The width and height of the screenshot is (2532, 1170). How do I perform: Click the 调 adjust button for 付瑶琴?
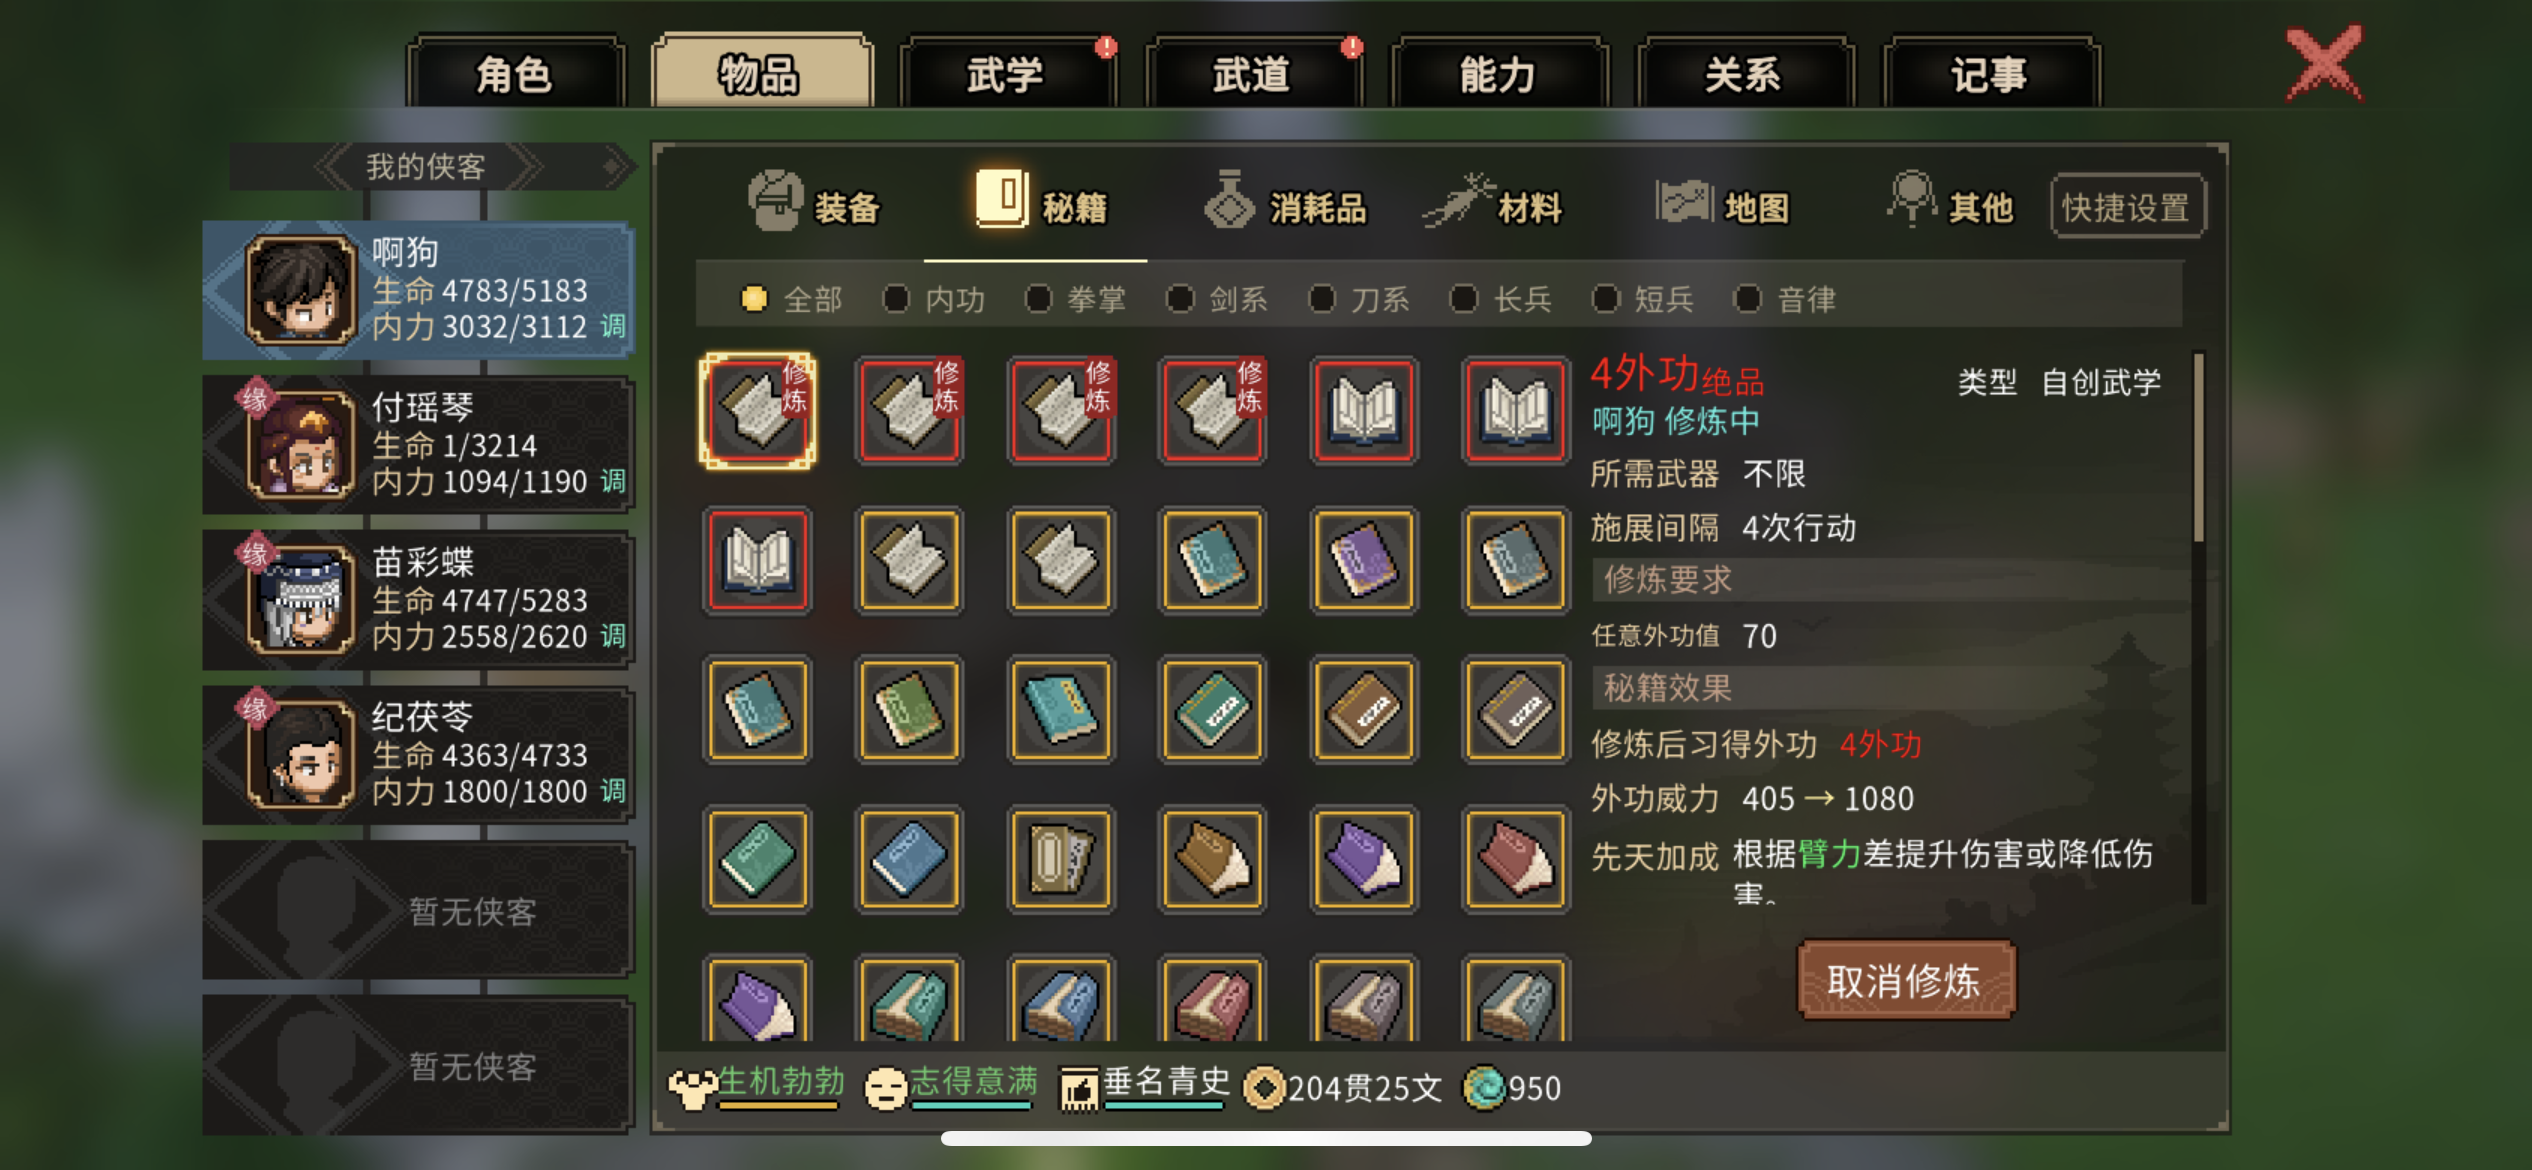(x=613, y=481)
